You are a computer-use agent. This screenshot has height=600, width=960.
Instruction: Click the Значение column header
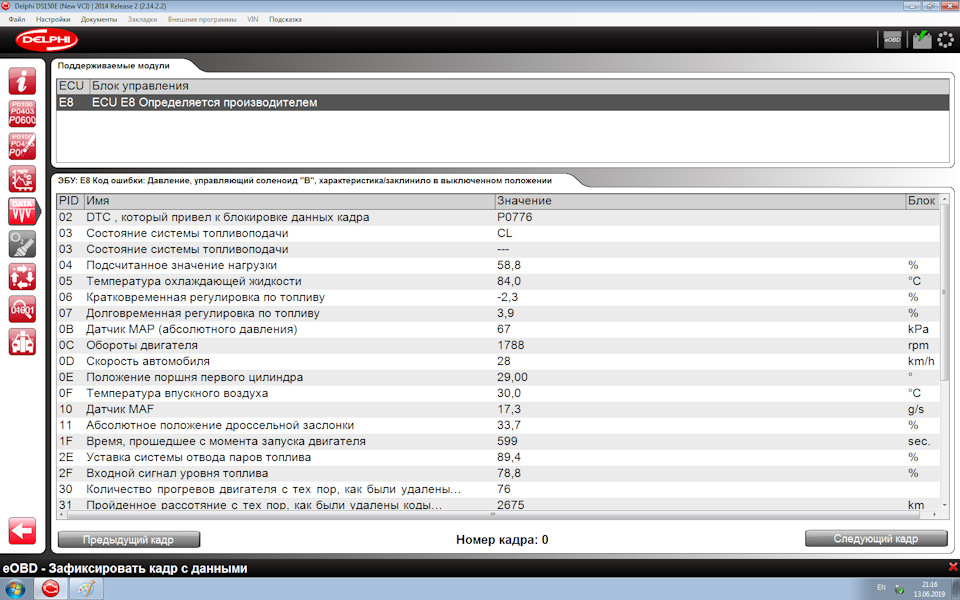[x=700, y=201]
